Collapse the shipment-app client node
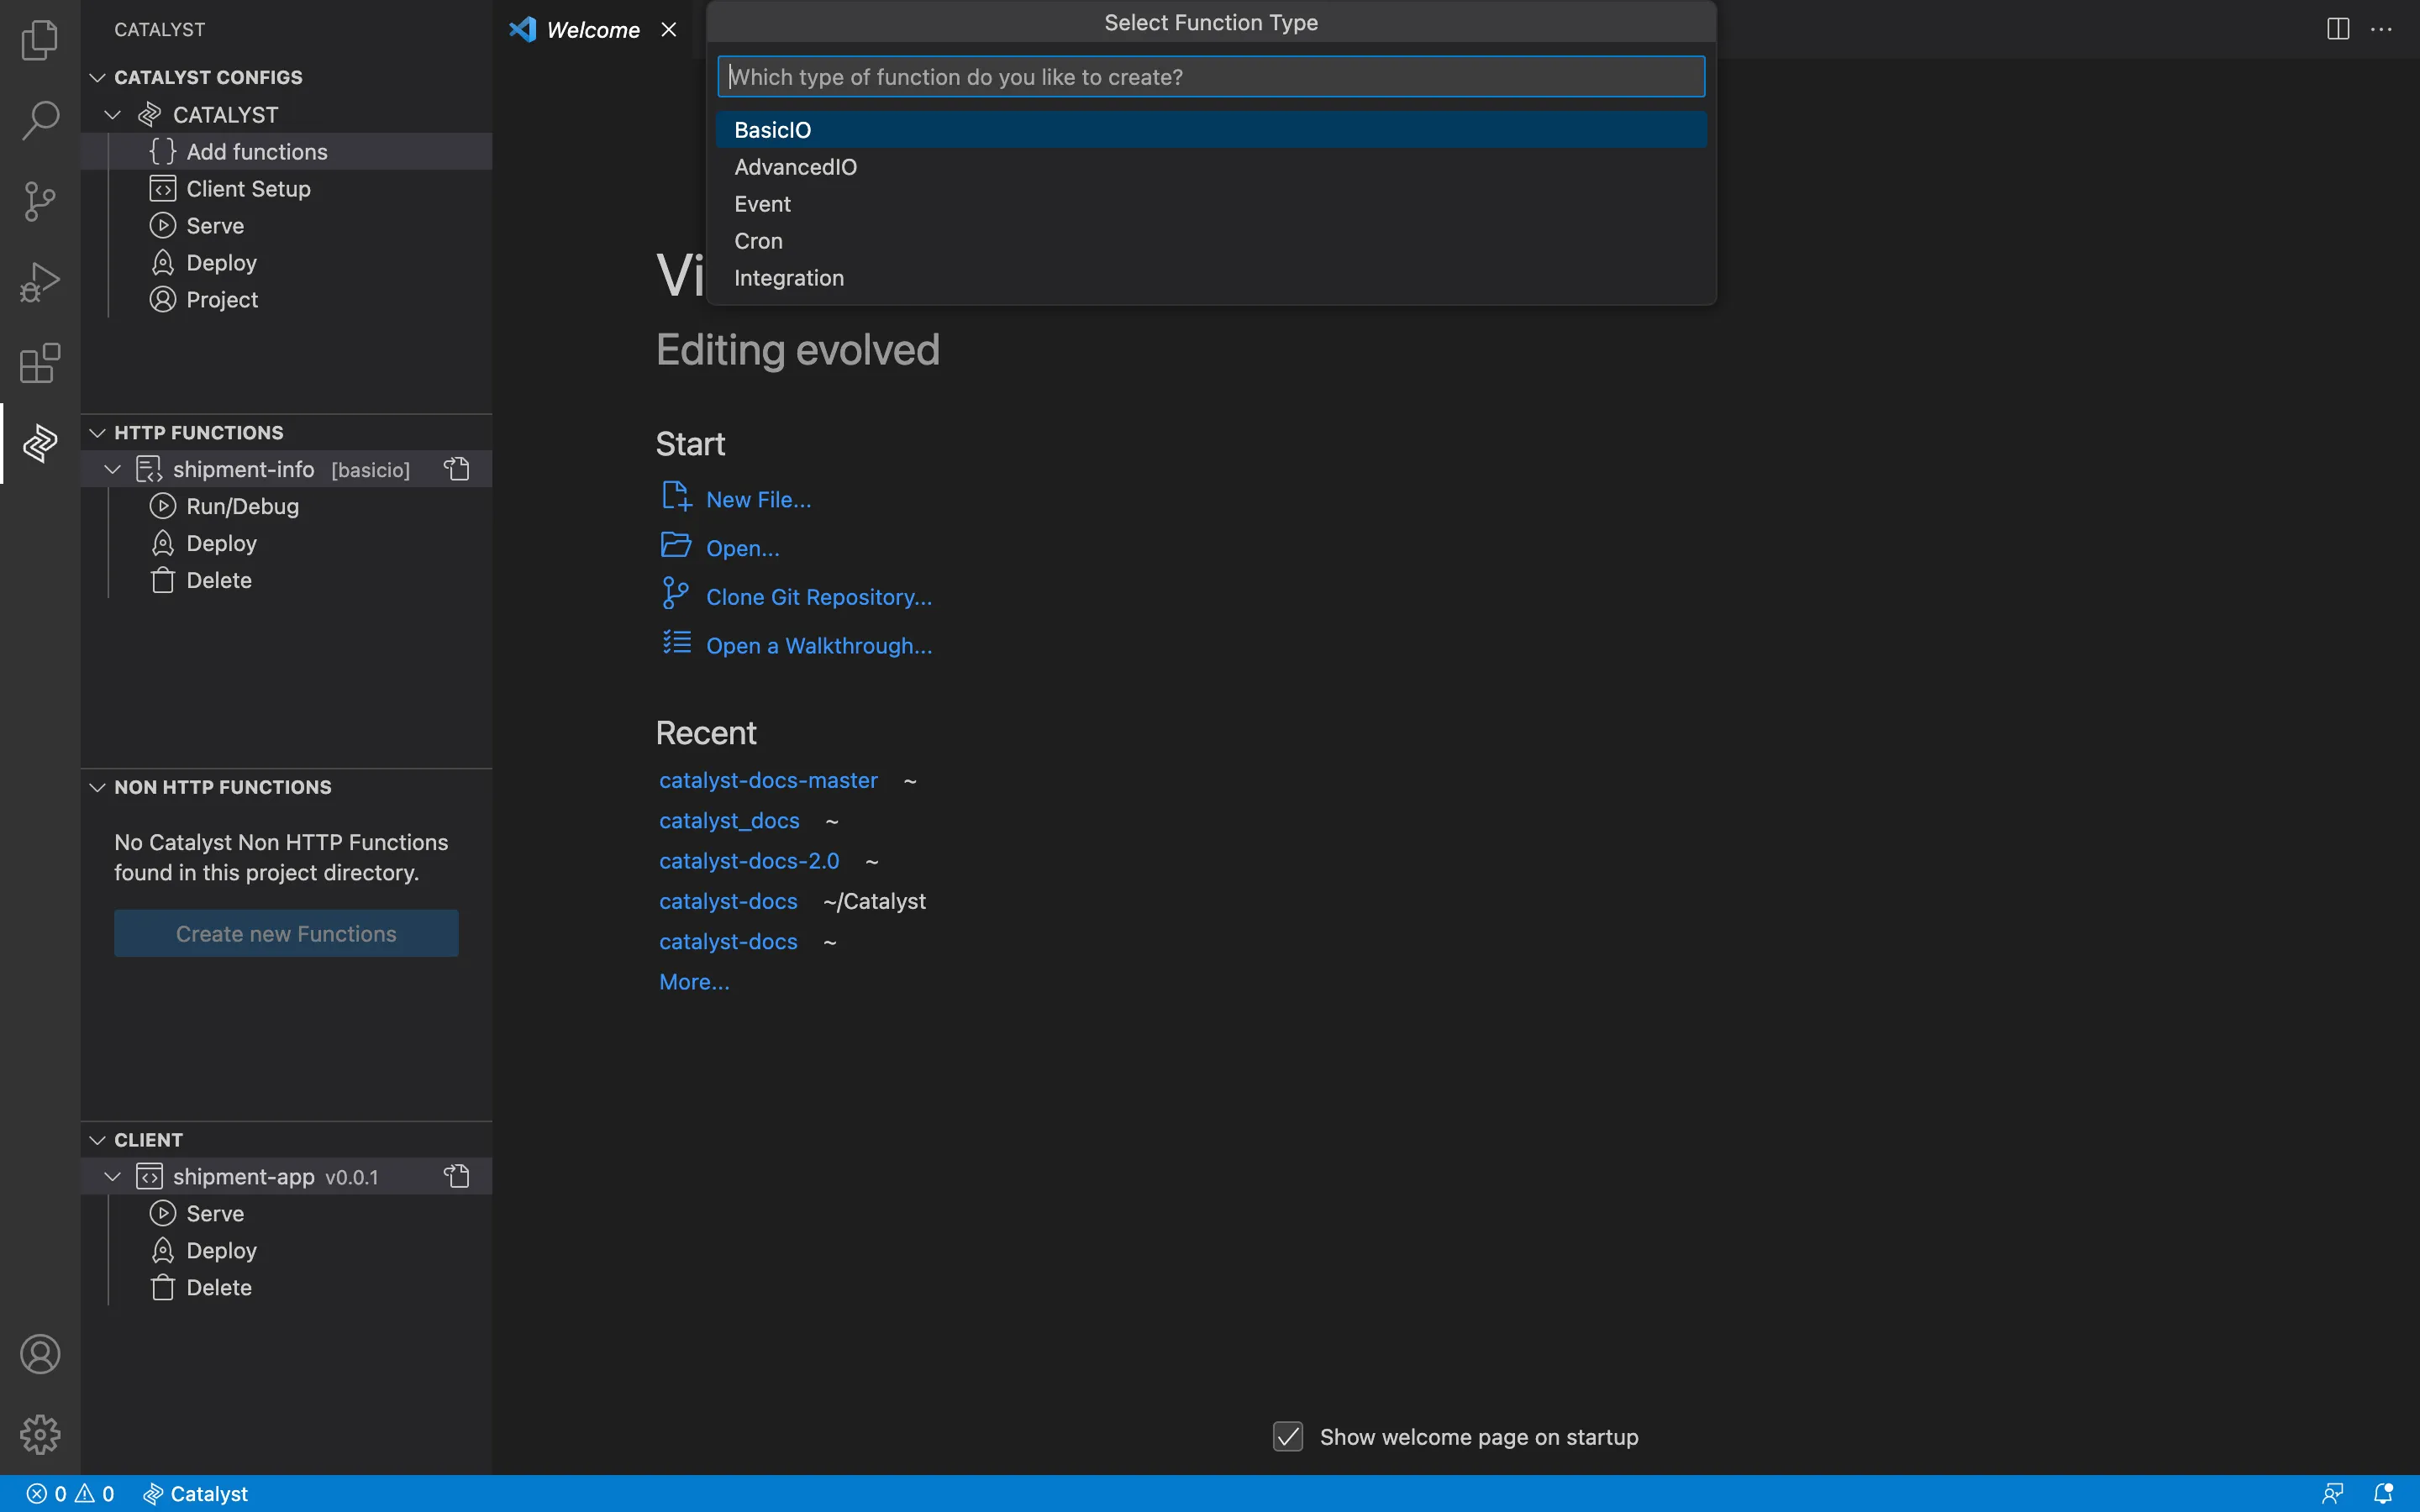Viewport: 2420px width, 1512px height. pyautogui.click(x=113, y=1177)
